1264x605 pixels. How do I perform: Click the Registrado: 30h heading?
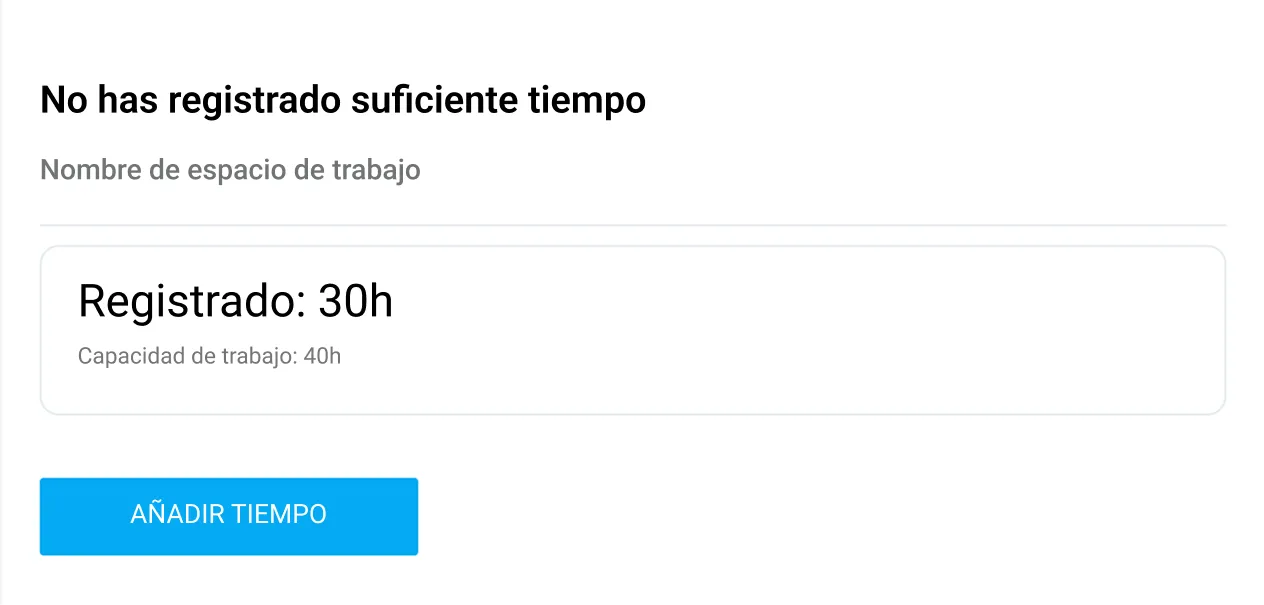236,300
